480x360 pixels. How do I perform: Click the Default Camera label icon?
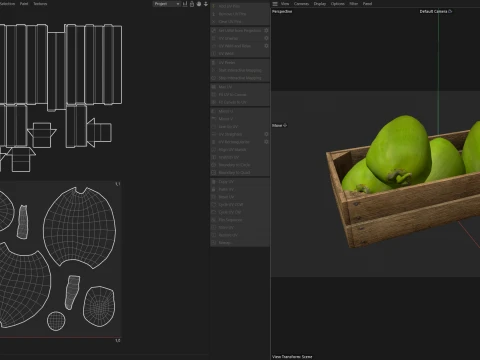(450, 11)
